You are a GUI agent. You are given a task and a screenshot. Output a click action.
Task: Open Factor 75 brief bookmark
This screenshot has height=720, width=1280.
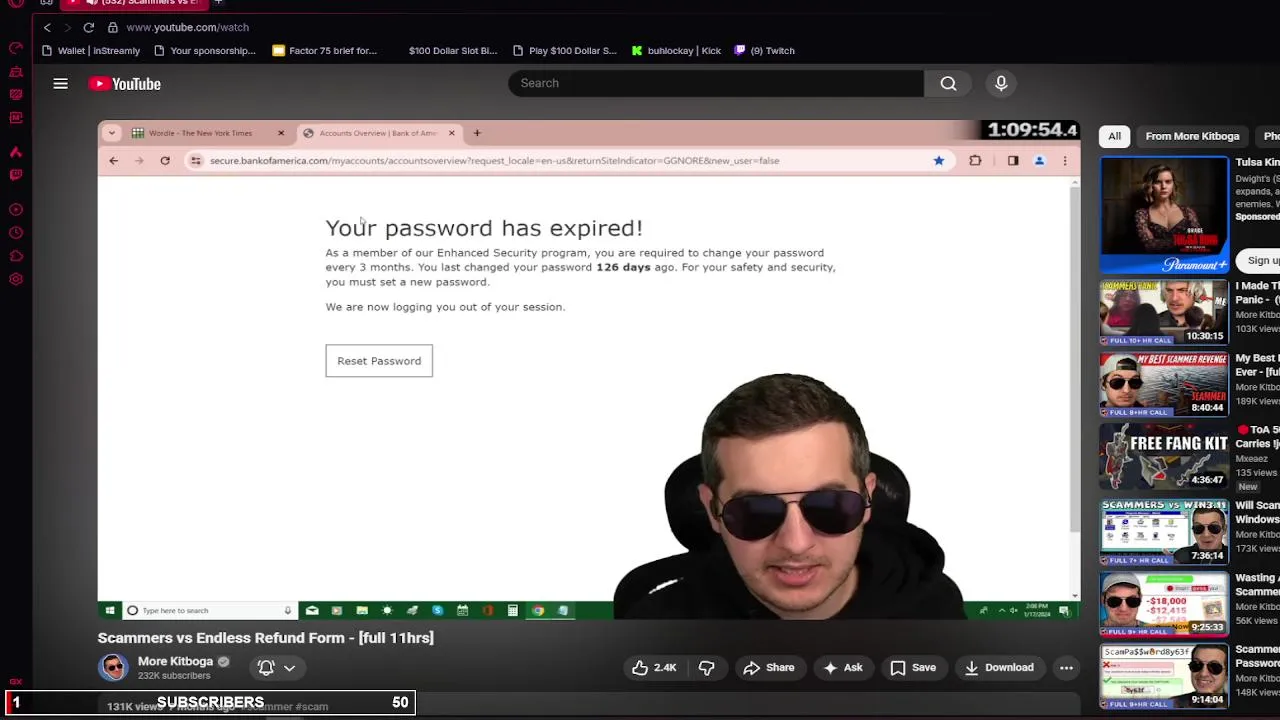324,51
